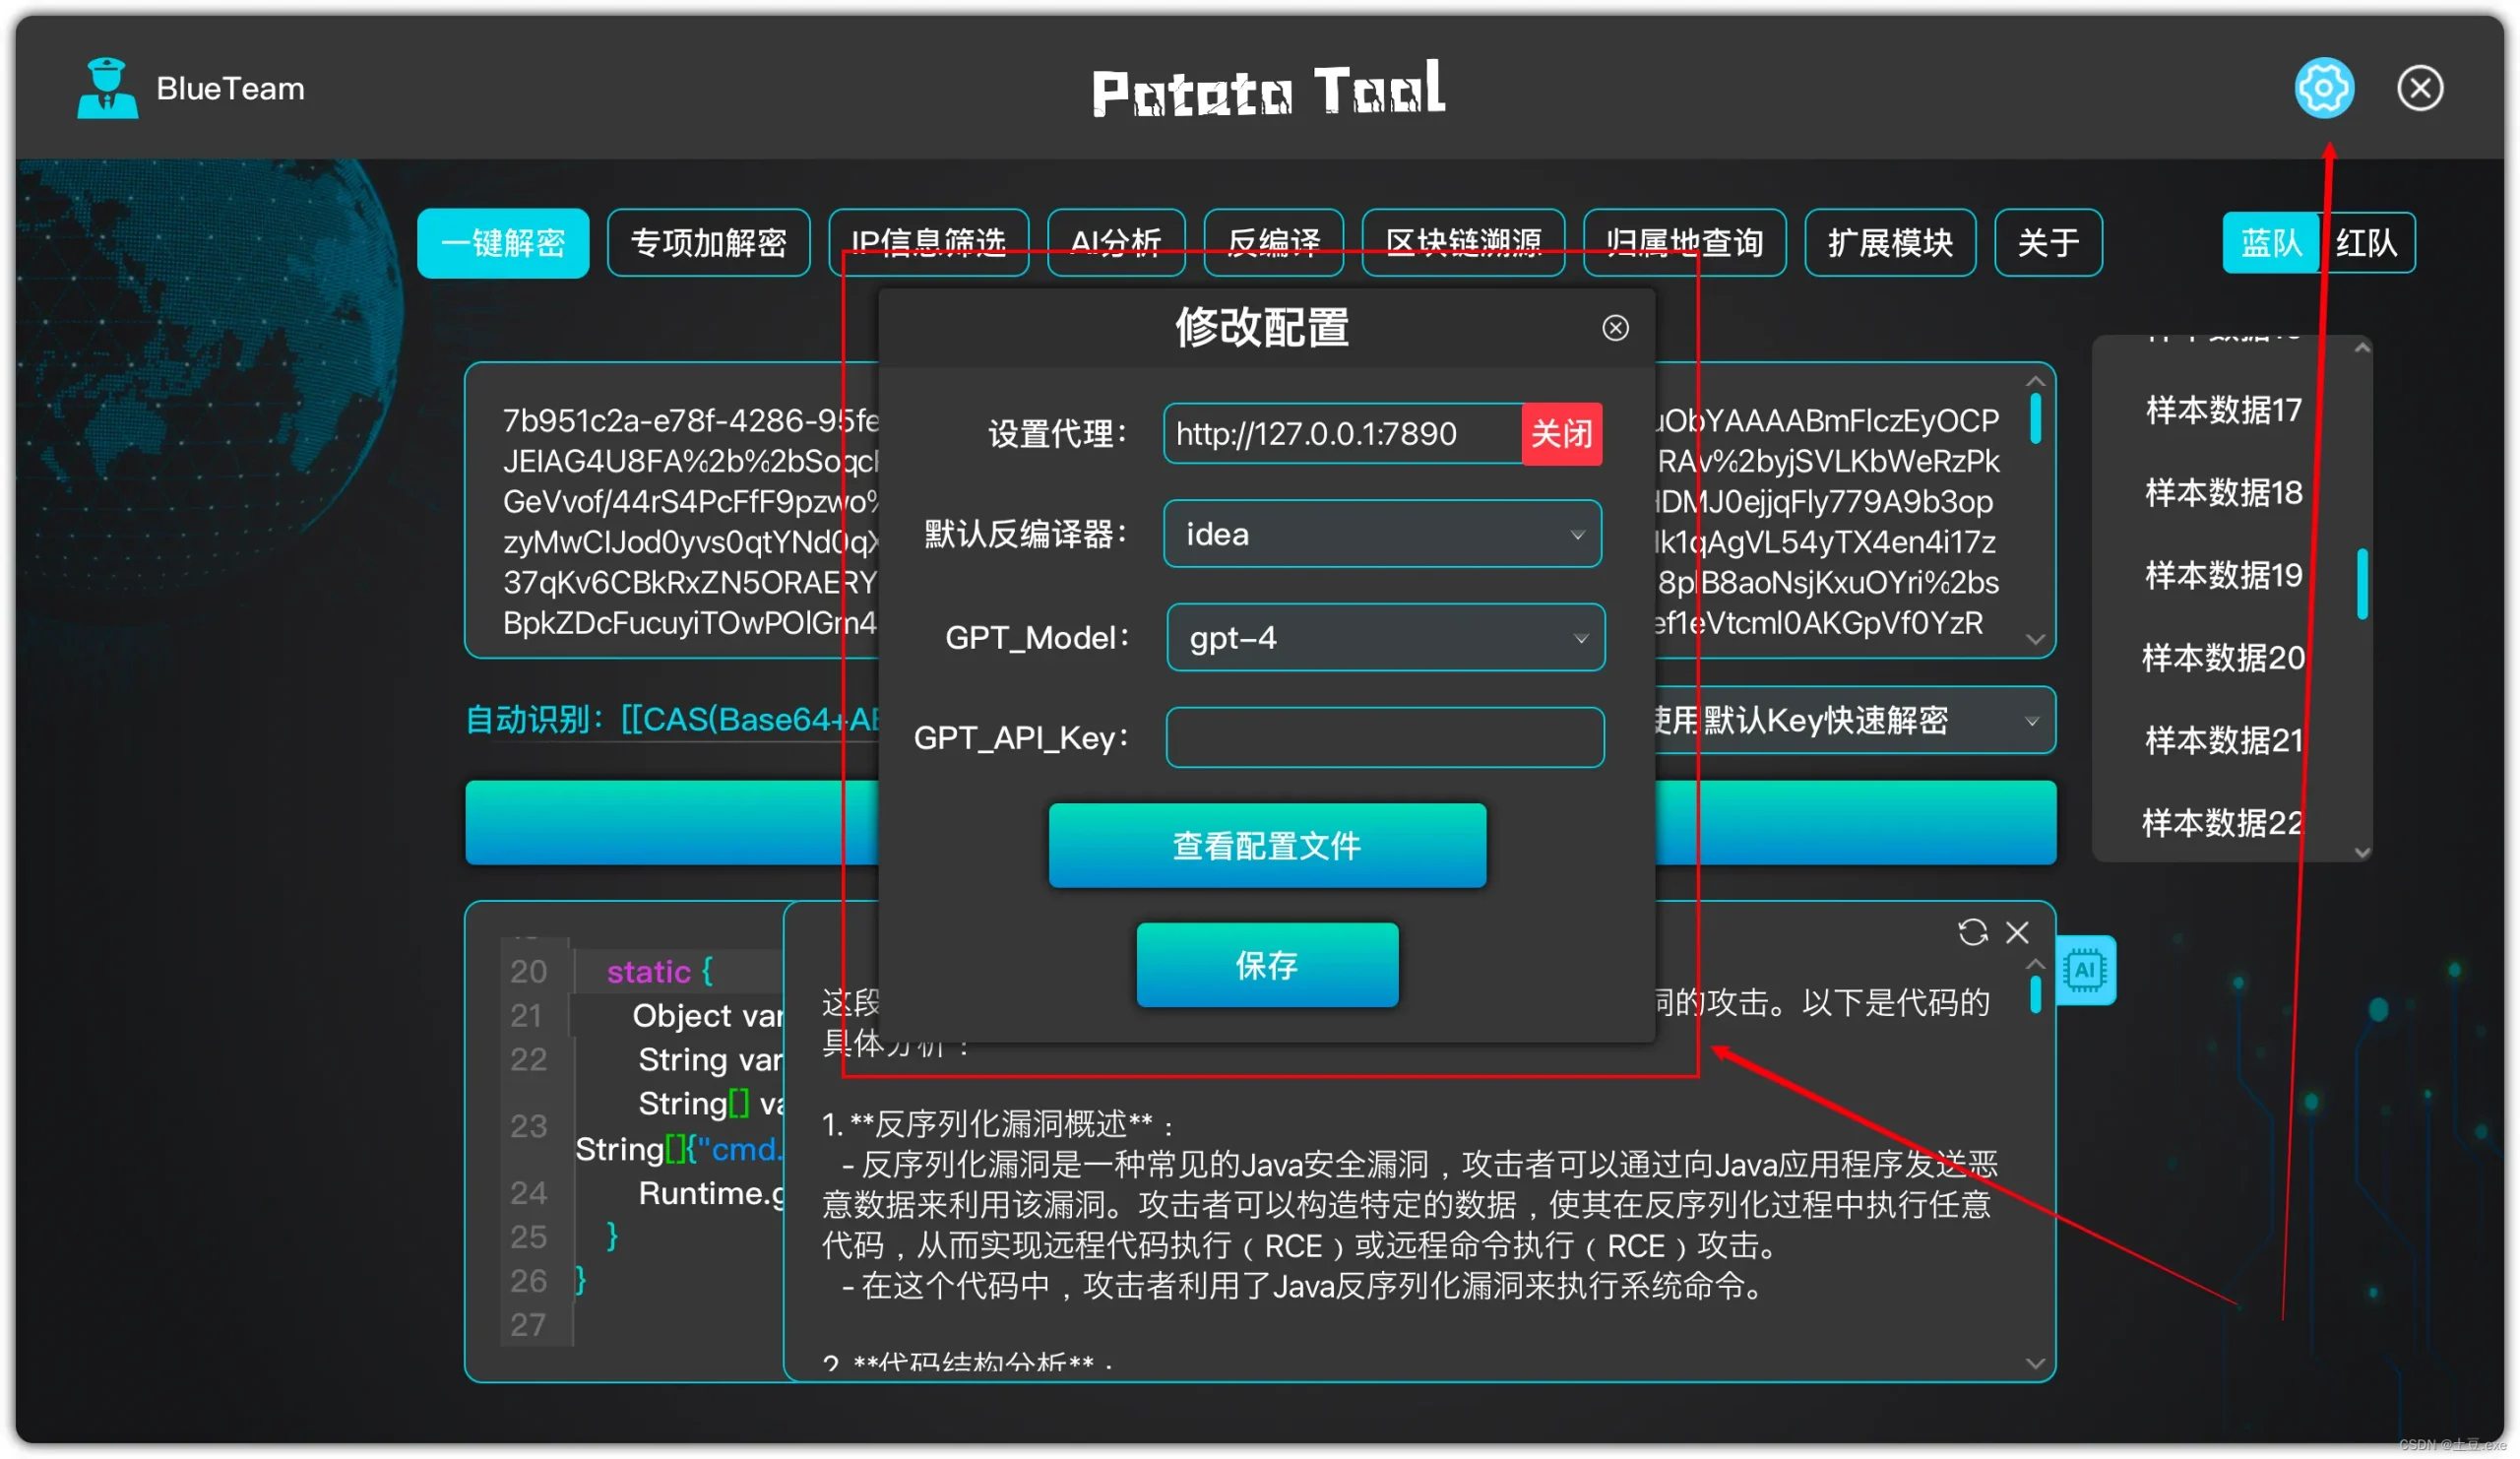The image size is (2520, 1459).
Task: Click sample list scroll-up arrow
Action: 2361,348
